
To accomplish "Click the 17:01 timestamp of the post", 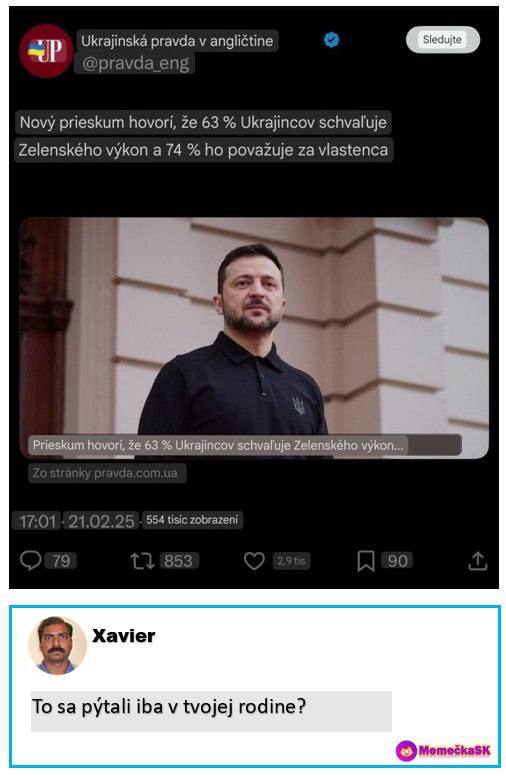I will point(37,521).
